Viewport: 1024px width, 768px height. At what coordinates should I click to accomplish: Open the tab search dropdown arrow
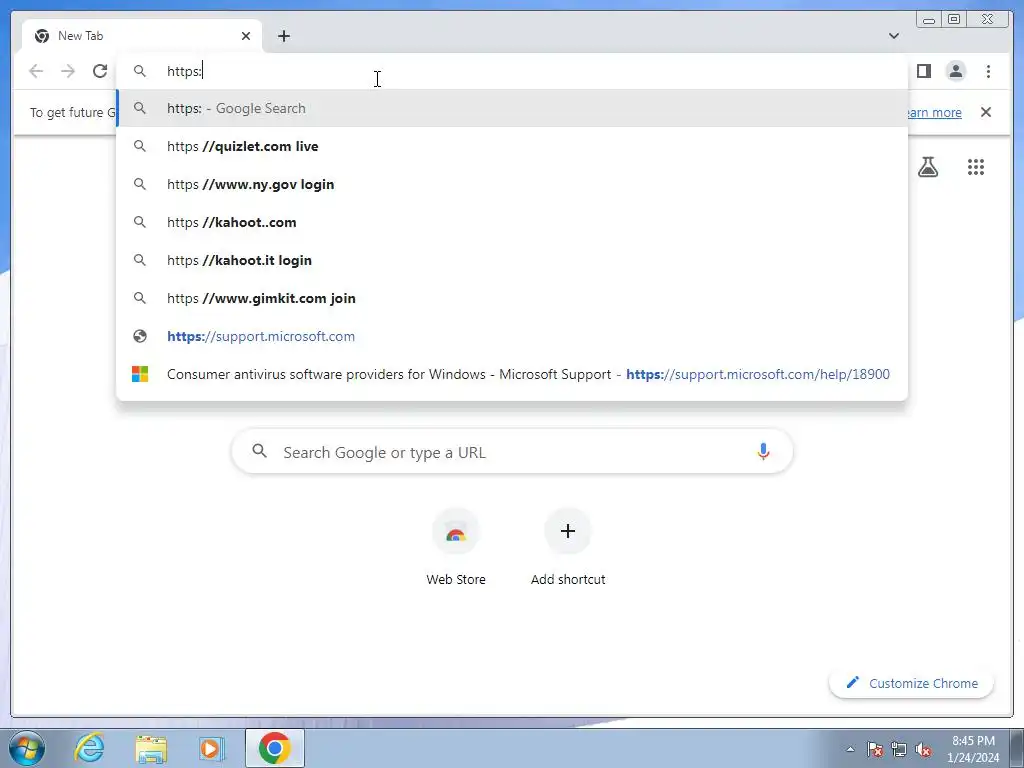coord(893,36)
